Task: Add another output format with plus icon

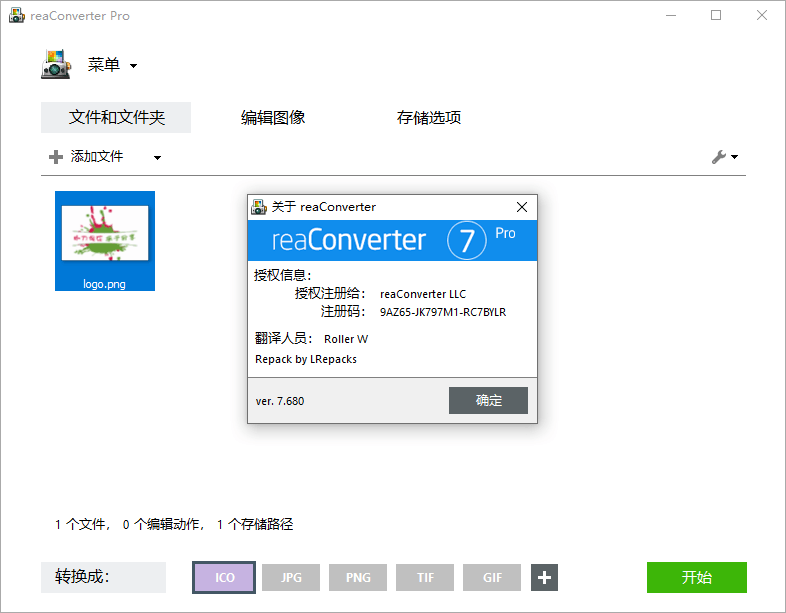Action: (544, 578)
